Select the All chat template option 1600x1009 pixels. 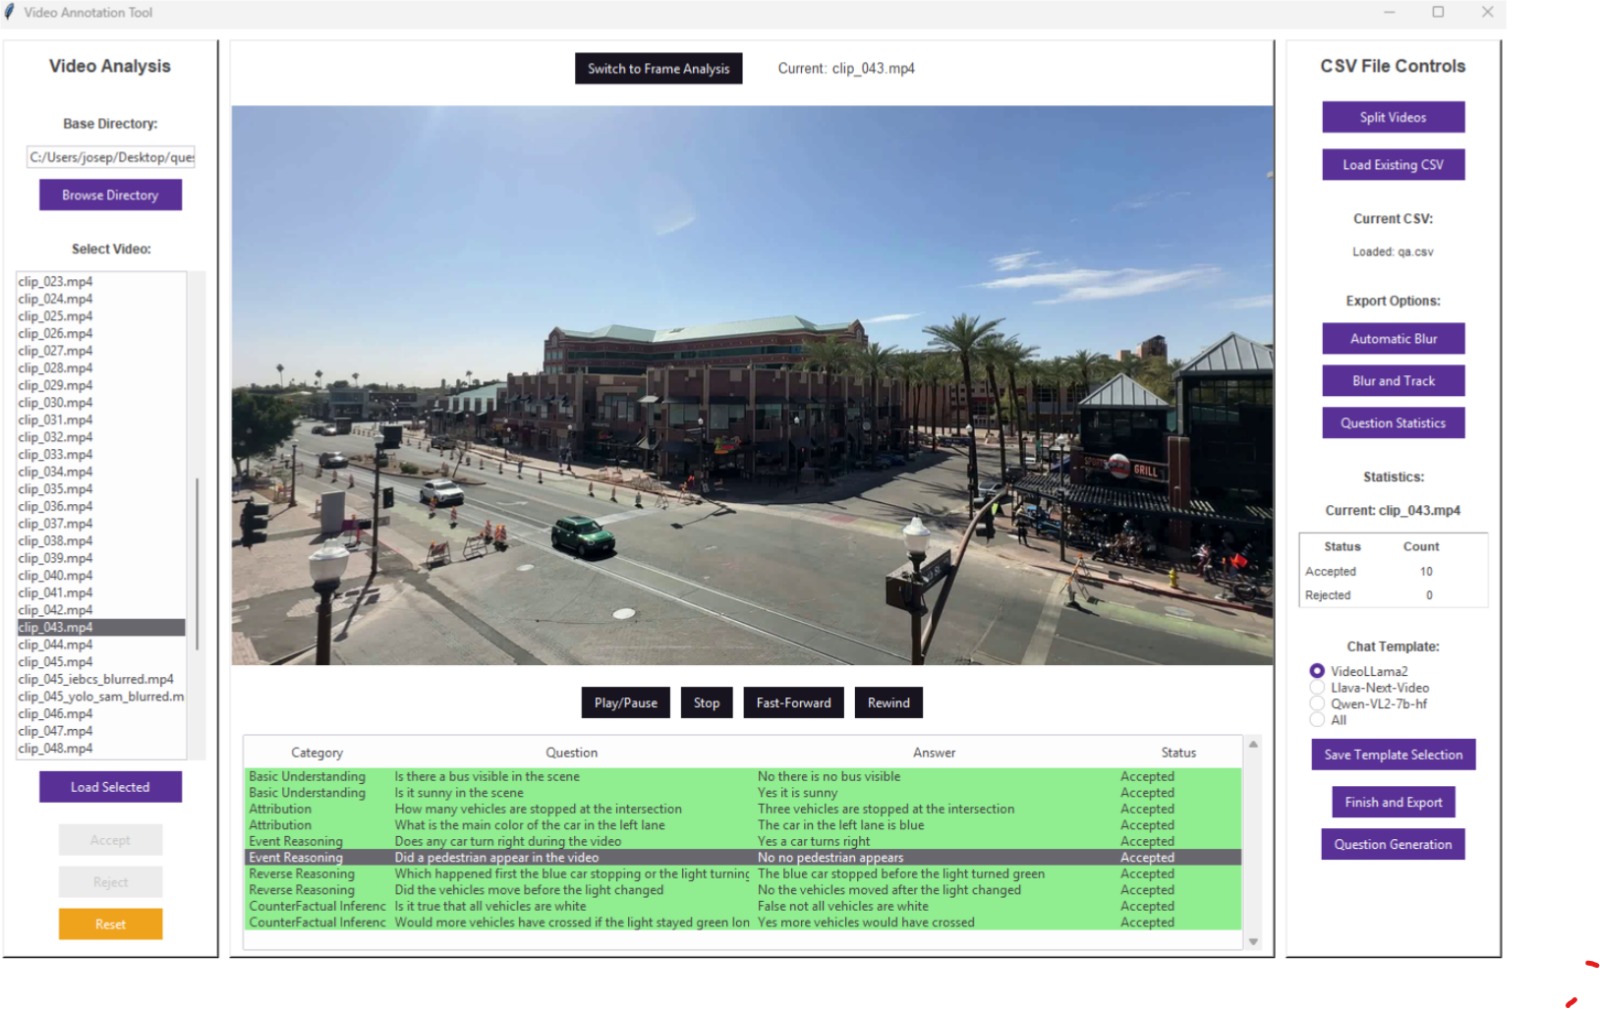tap(1317, 720)
